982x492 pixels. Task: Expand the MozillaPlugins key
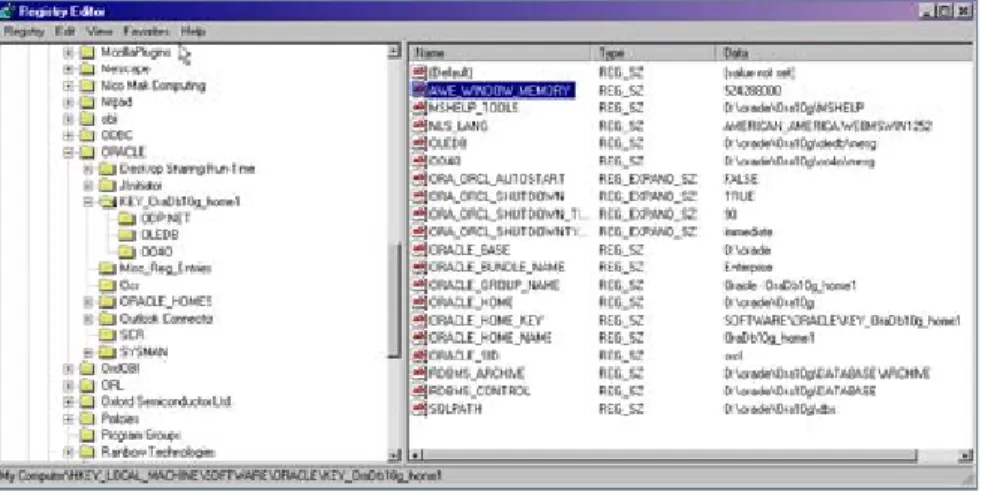[69, 53]
